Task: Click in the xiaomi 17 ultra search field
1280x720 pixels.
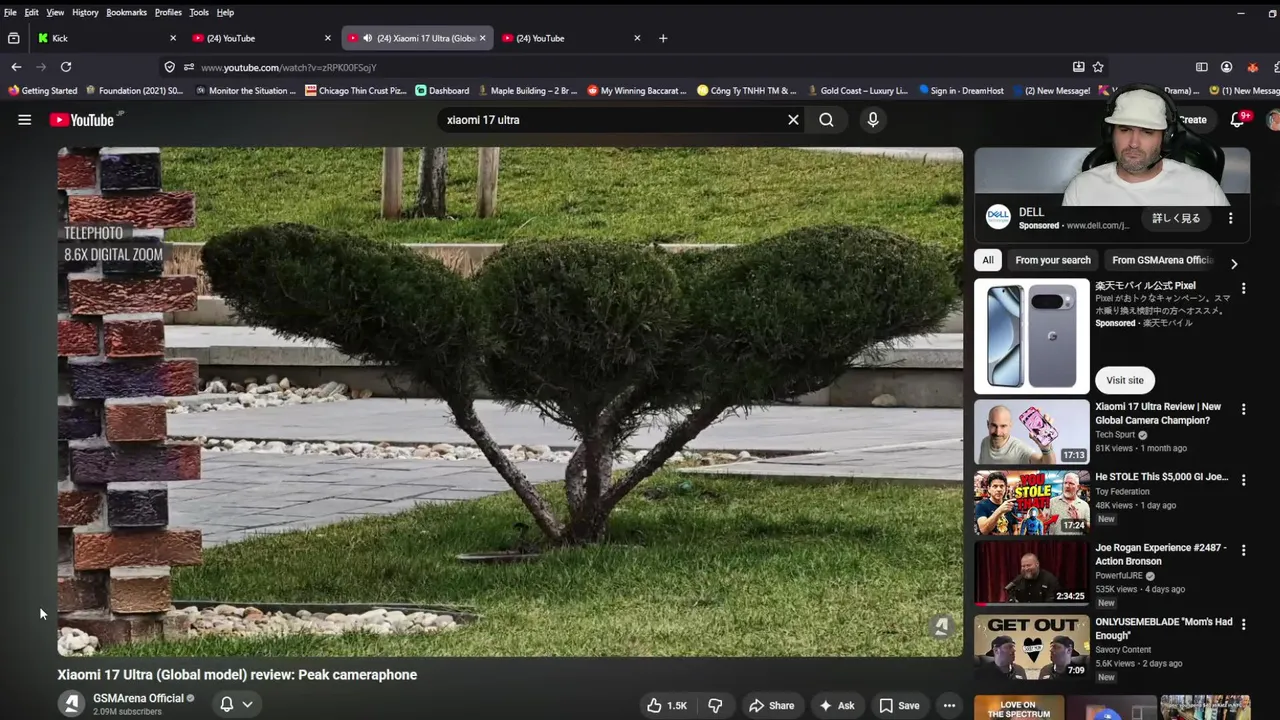Action: point(610,120)
